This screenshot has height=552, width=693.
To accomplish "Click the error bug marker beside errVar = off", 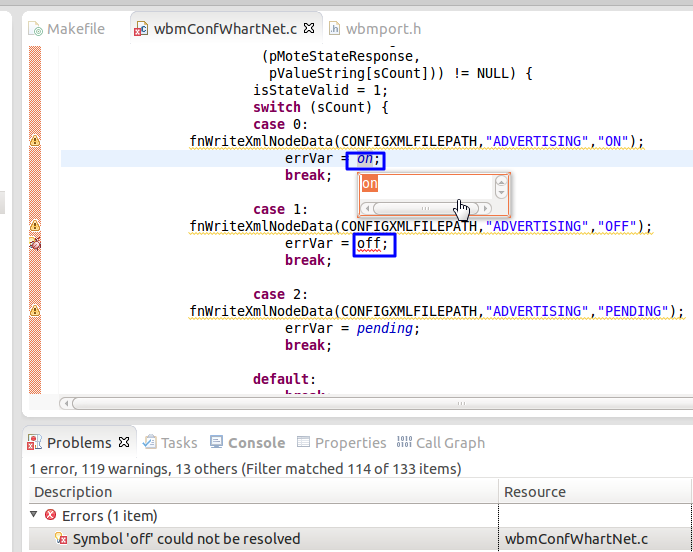I will coord(35,243).
